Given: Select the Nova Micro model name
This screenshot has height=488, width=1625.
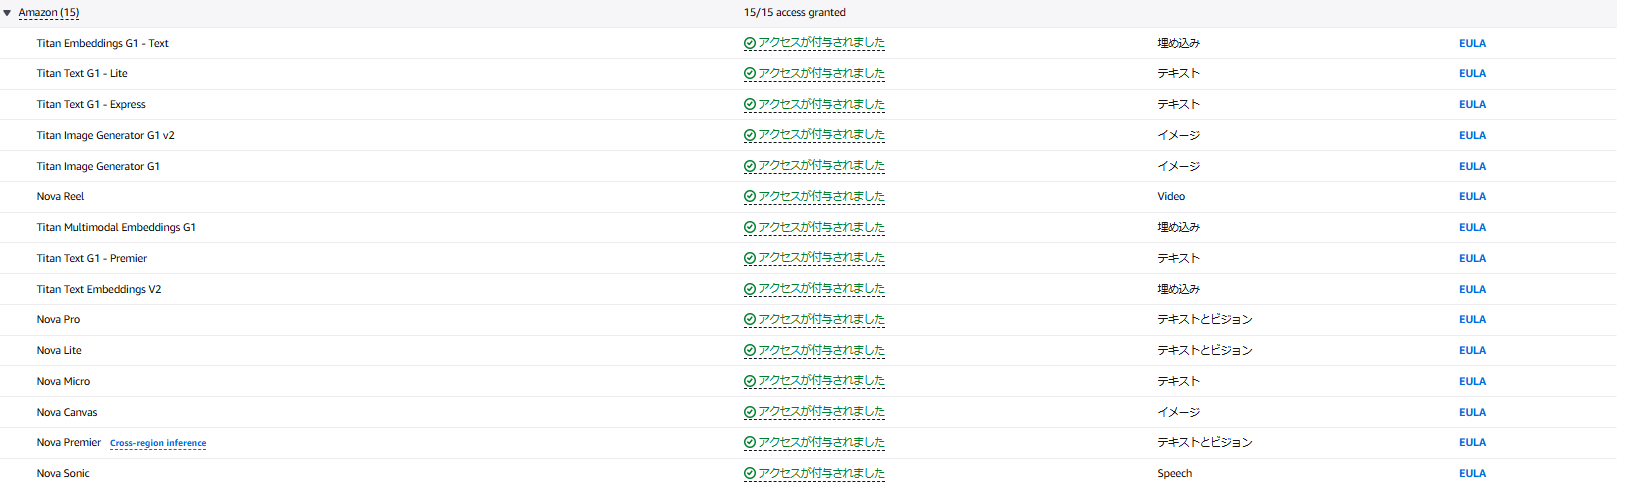Looking at the screenshot, I should [x=63, y=382].
